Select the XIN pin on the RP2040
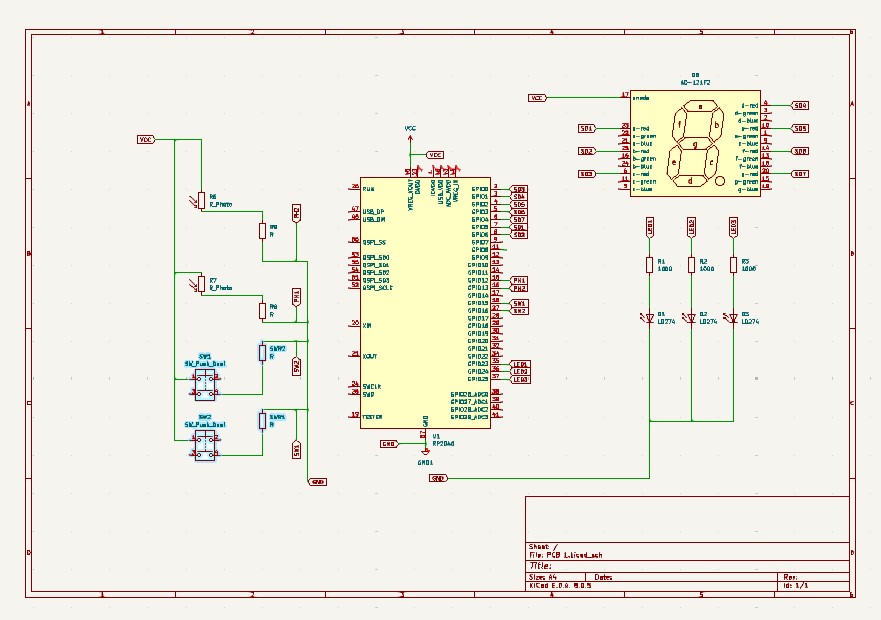The image size is (881, 620). pyautogui.click(x=367, y=325)
